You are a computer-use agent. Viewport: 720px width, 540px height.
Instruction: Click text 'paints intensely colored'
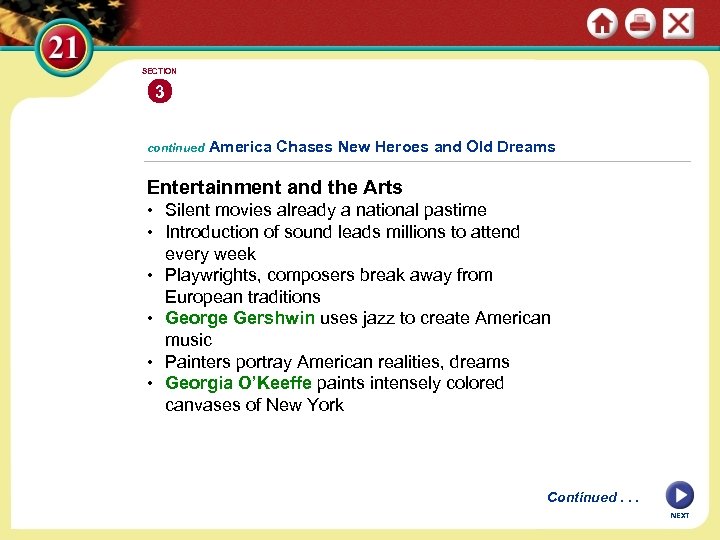pyautogui.click(x=410, y=383)
